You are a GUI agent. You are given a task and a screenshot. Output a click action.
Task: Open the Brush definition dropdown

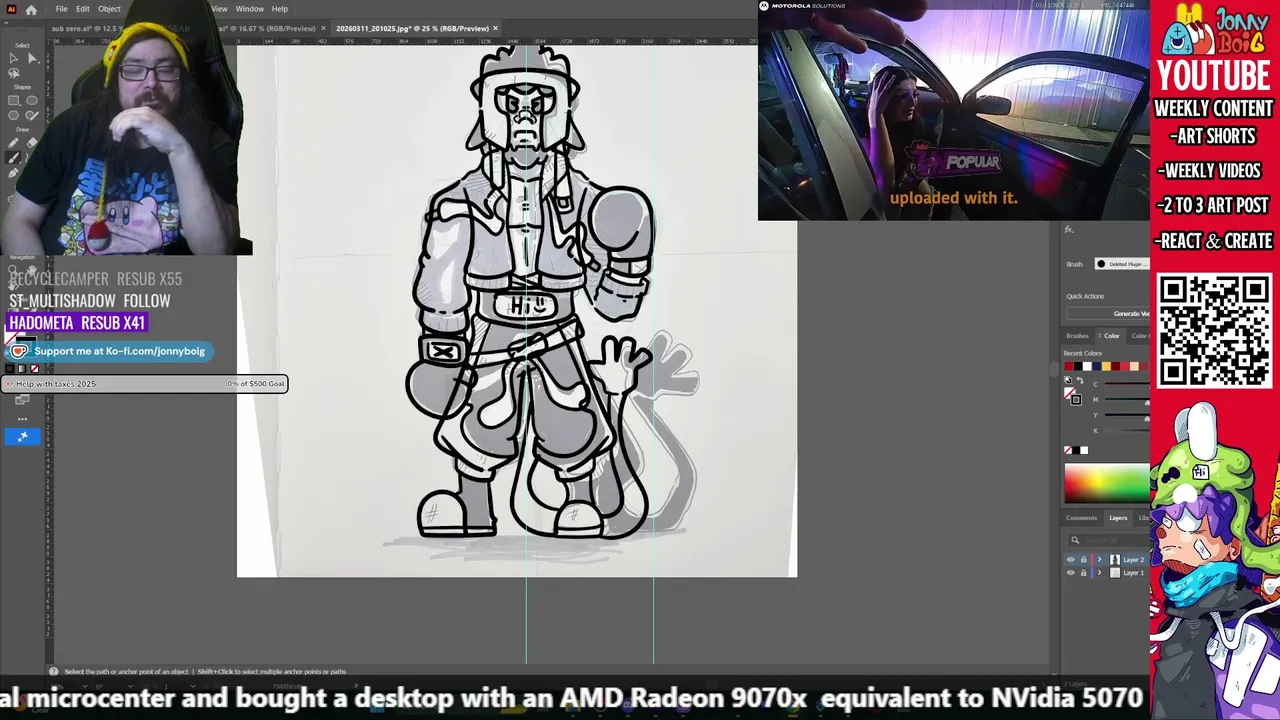(1122, 264)
